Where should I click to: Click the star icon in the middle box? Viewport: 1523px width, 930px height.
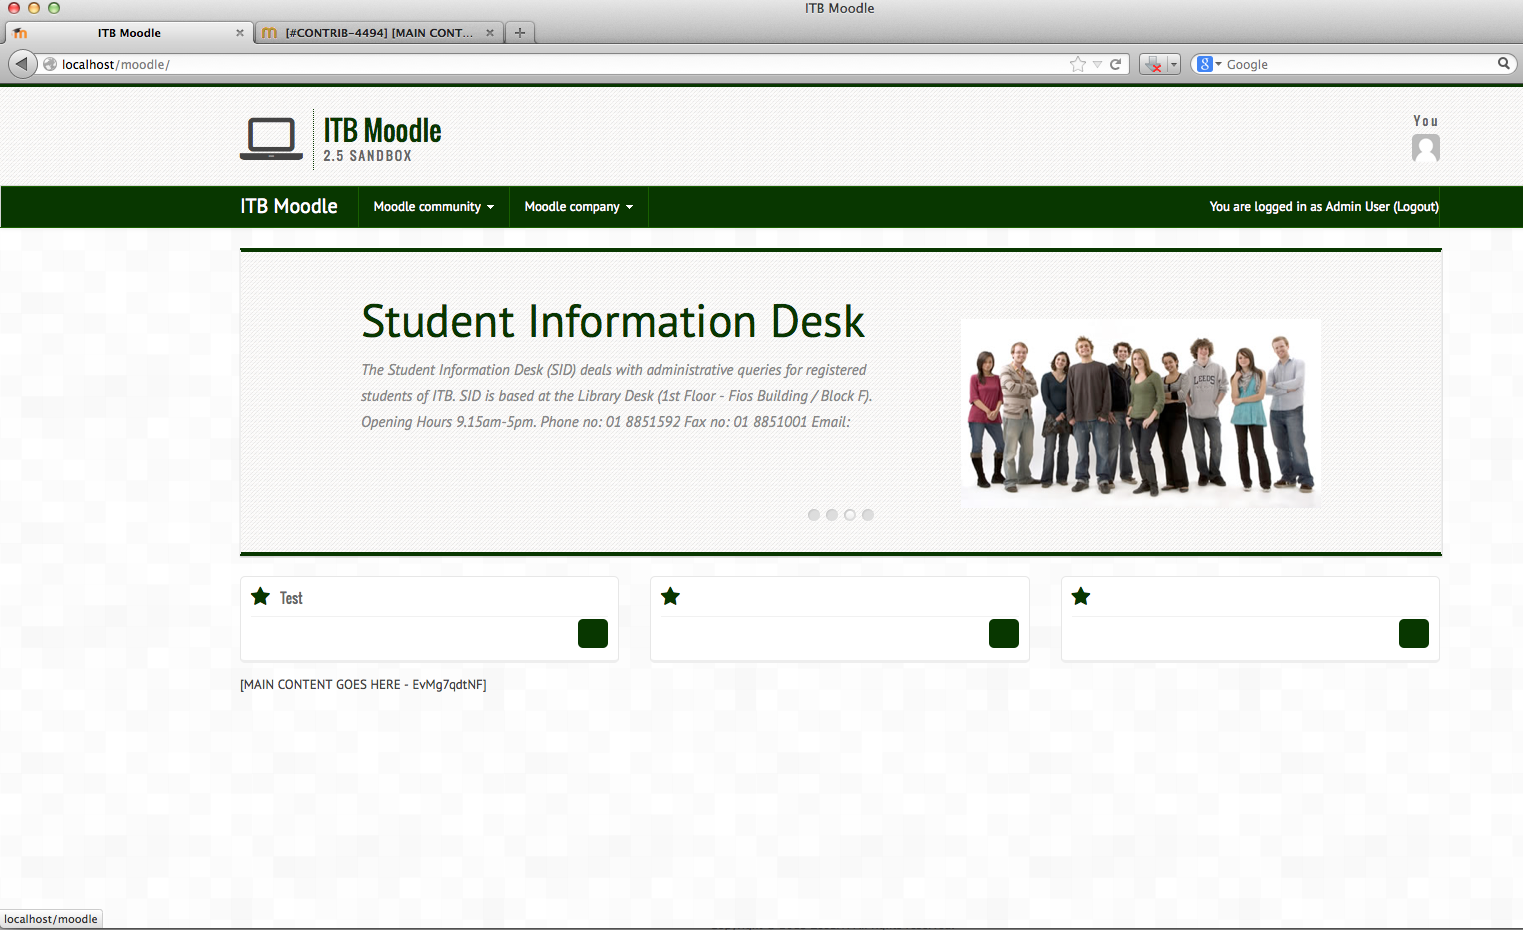(x=670, y=597)
